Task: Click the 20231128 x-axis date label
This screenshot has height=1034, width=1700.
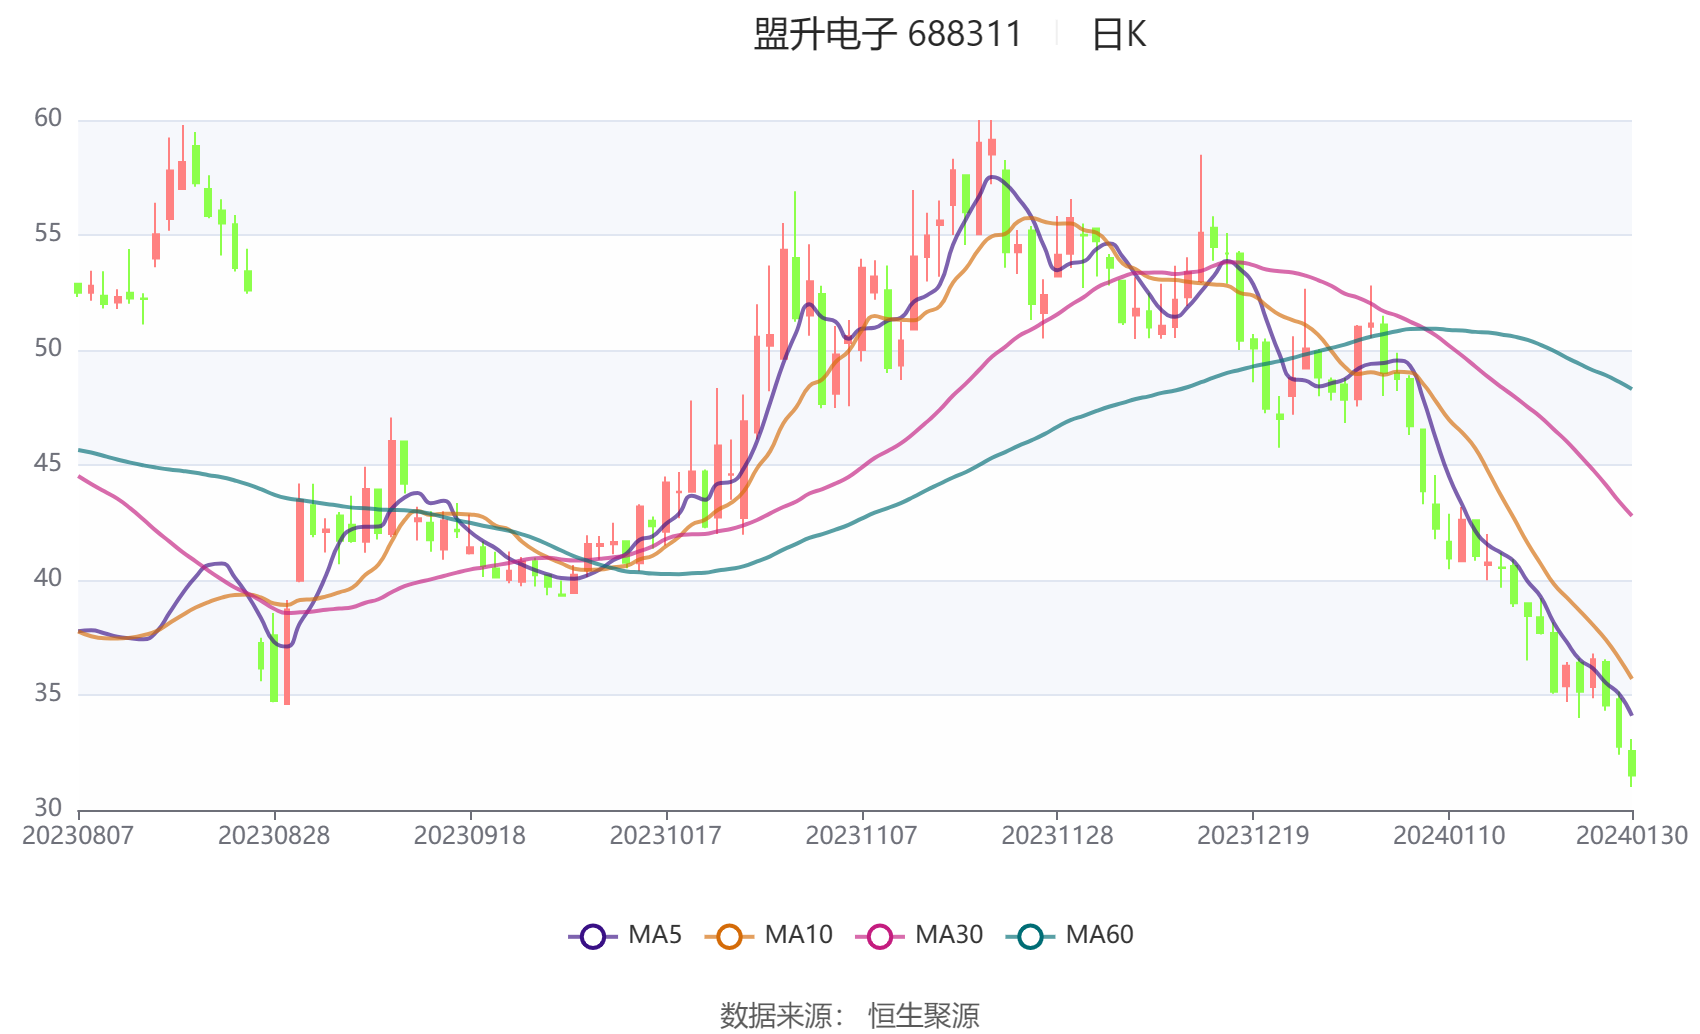Action: click(1057, 835)
